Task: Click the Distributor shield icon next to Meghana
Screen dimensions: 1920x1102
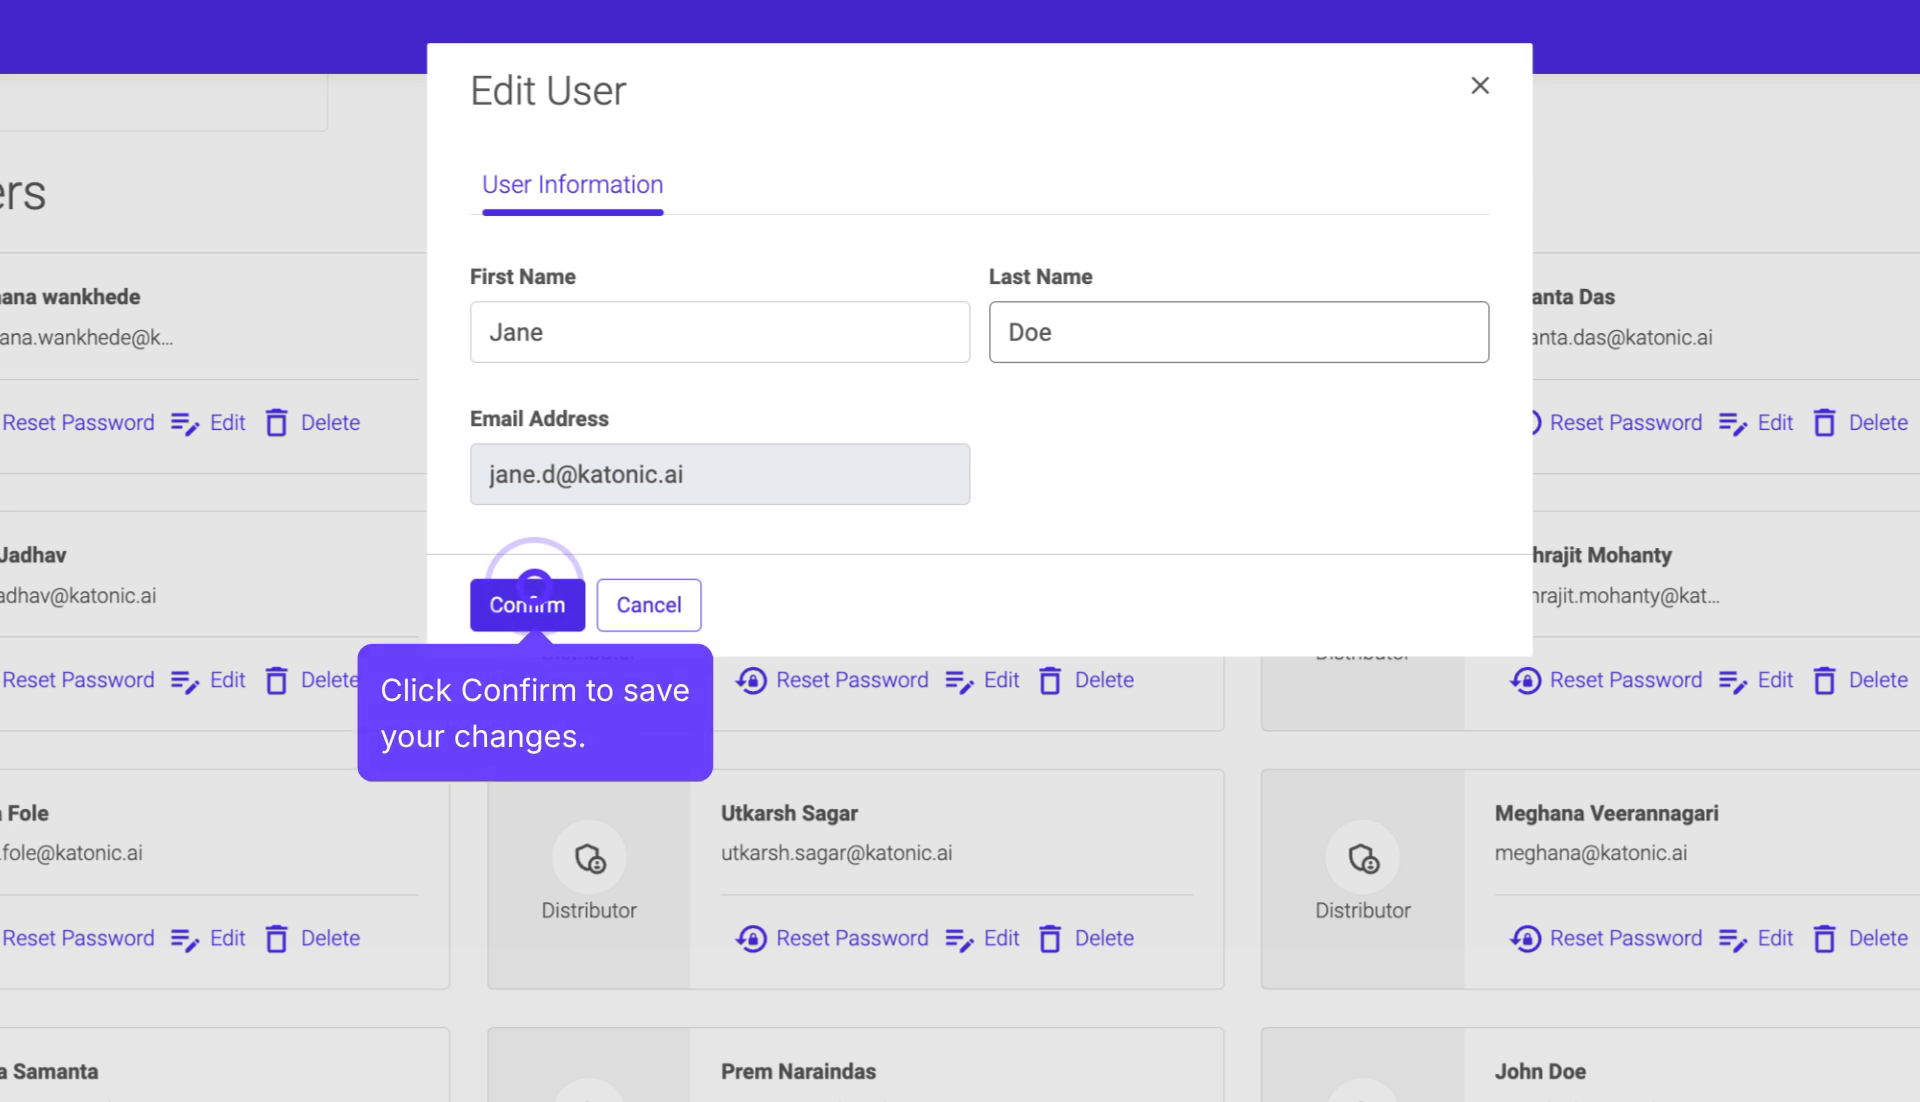Action: click(1363, 858)
